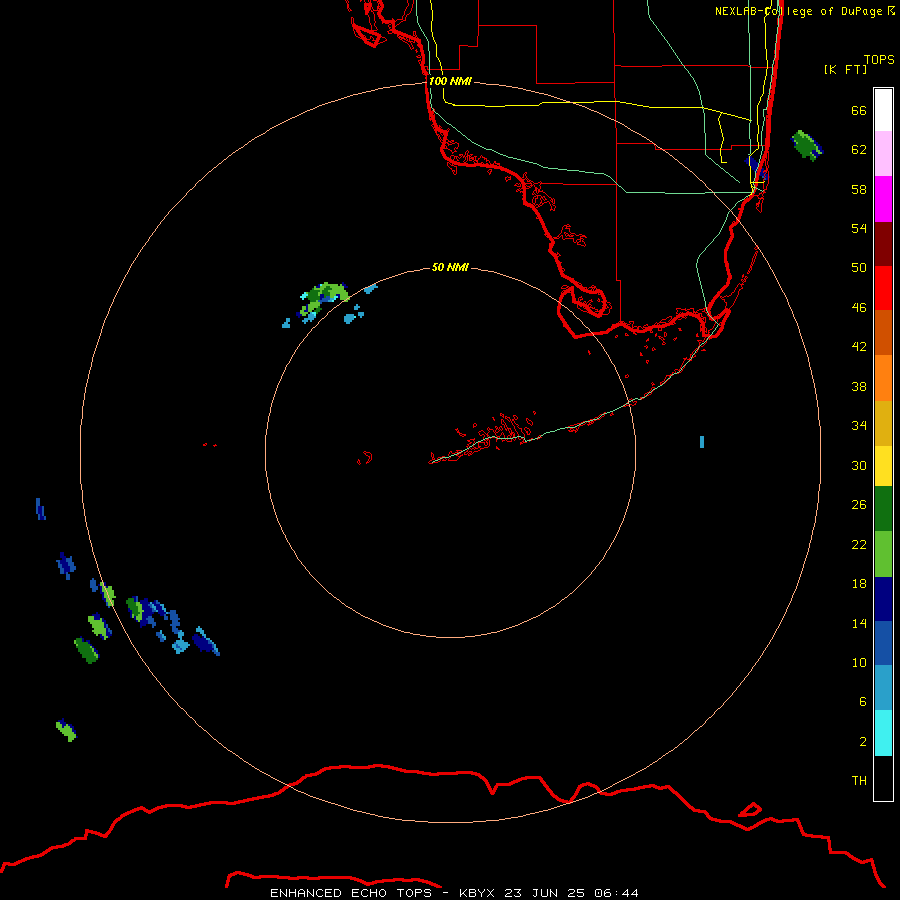Click the '50 NMI' range ring label

pyautogui.click(x=450, y=267)
